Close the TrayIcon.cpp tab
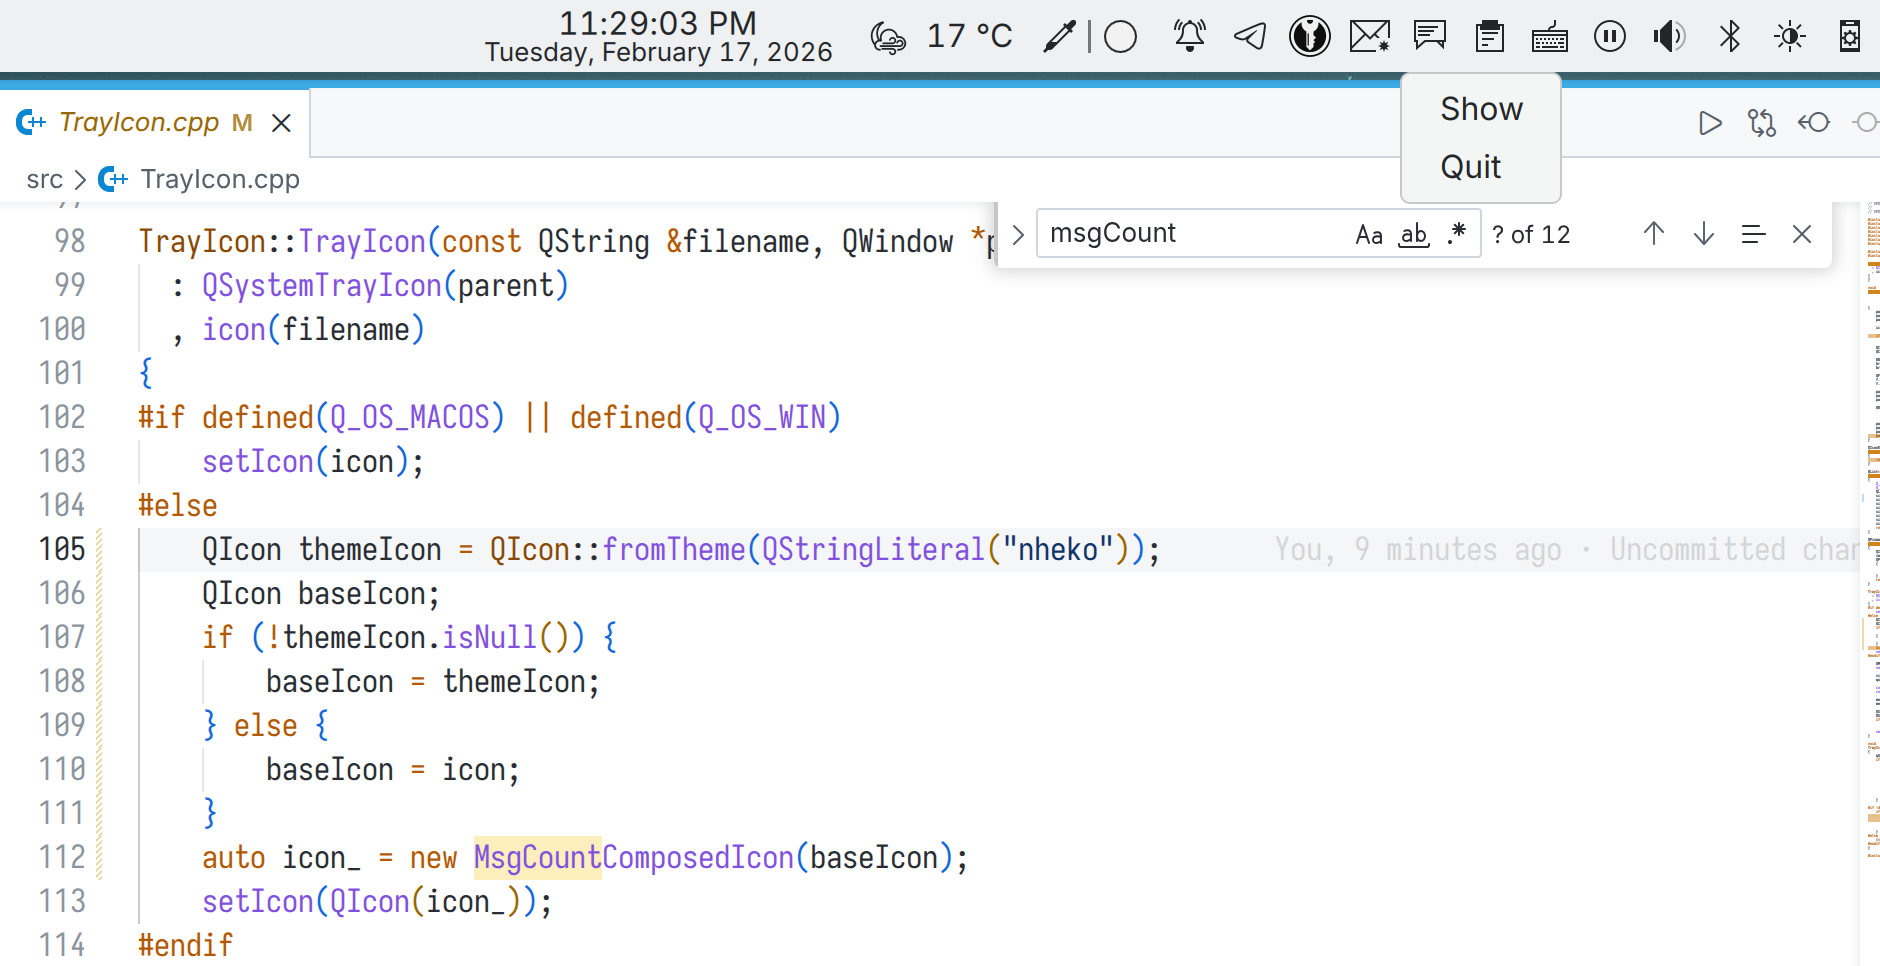 click(x=282, y=123)
